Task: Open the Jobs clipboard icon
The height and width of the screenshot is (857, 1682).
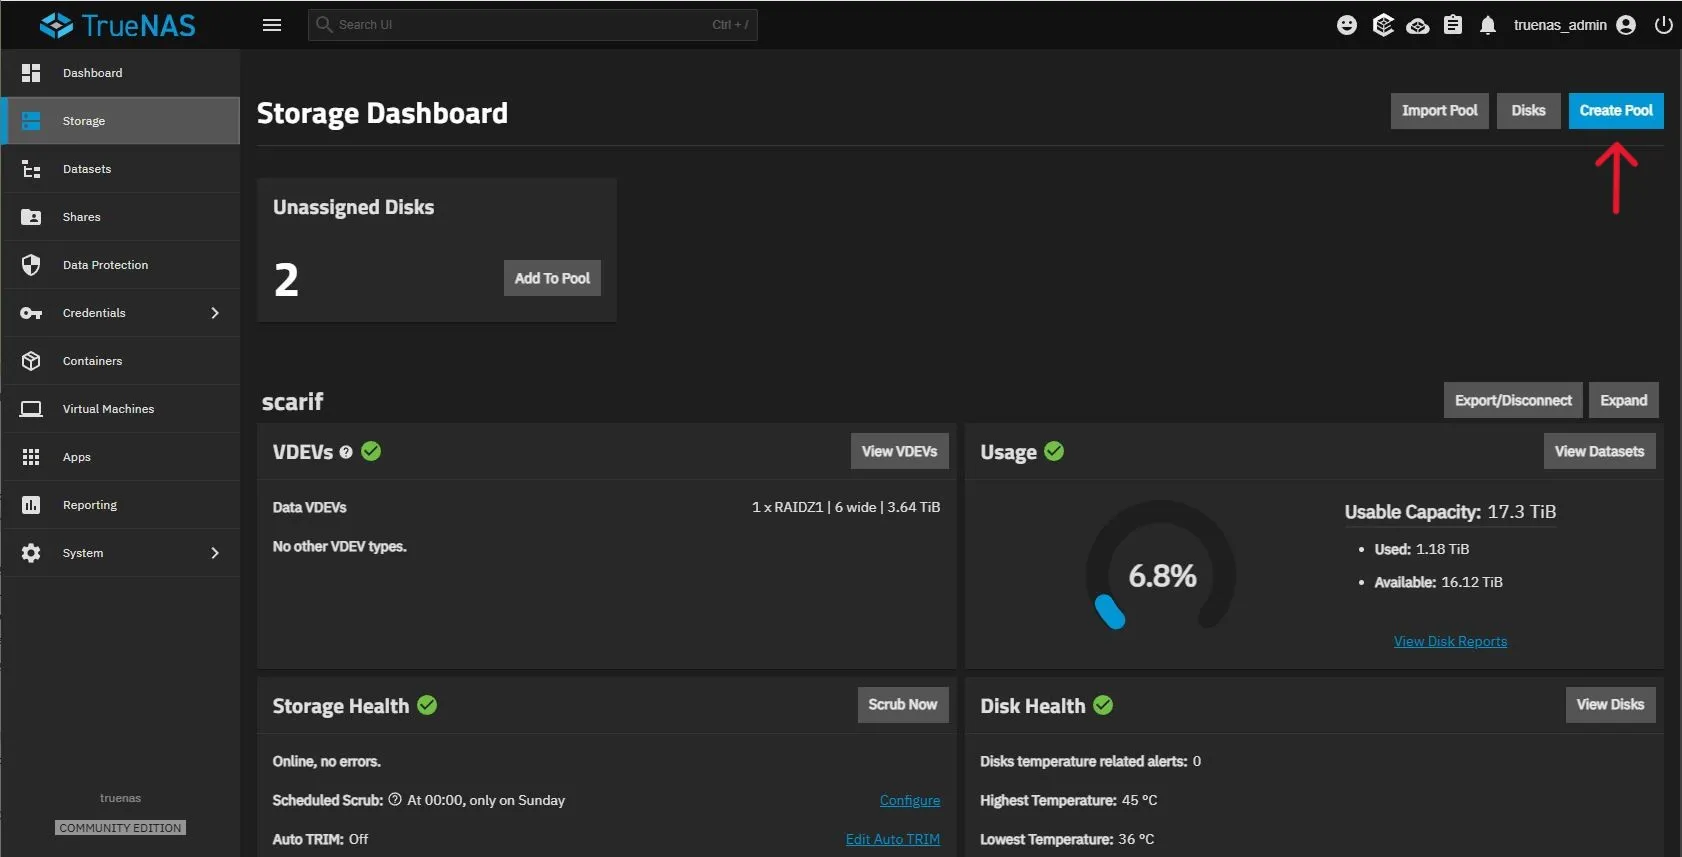Action: pos(1453,25)
